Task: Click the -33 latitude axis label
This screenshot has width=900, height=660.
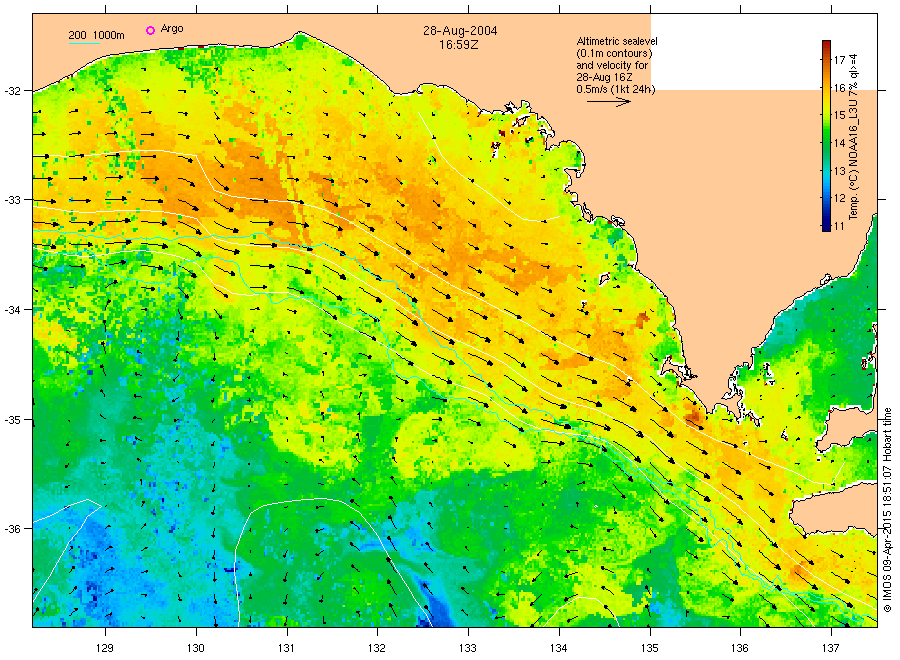Action: (12, 200)
